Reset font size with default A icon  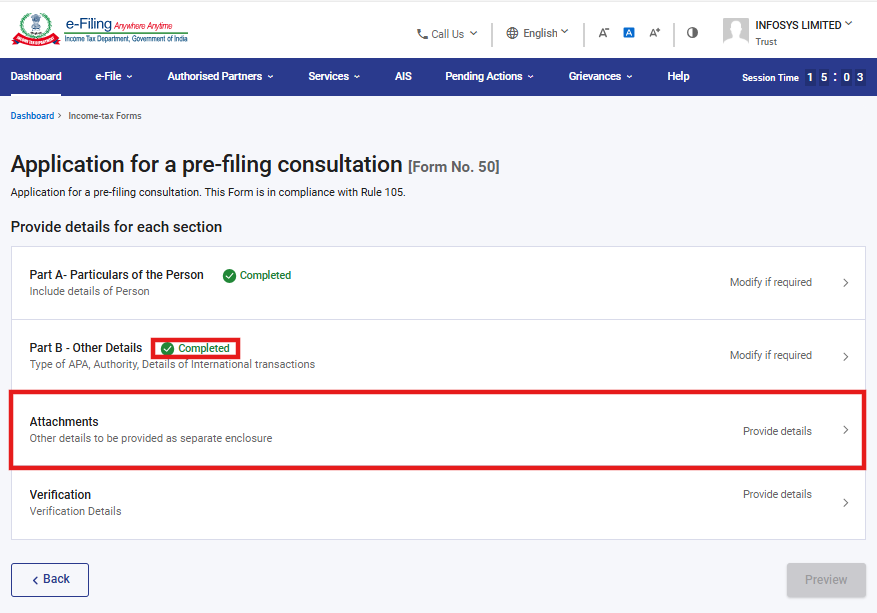[629, 32]
